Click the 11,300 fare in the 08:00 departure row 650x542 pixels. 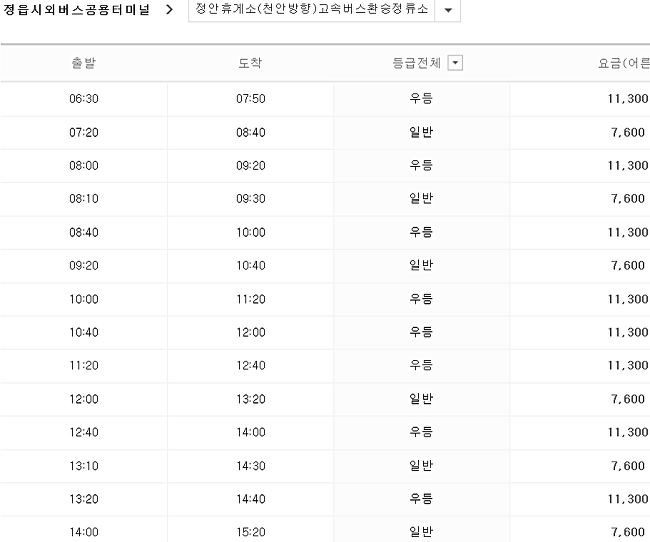628,166
